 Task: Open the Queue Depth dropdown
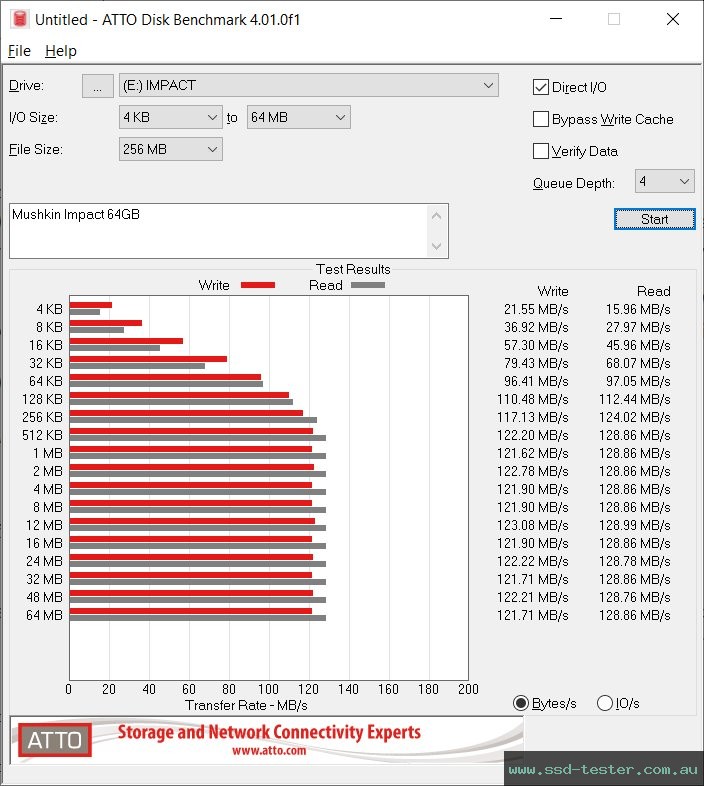[x=664, y=181]
